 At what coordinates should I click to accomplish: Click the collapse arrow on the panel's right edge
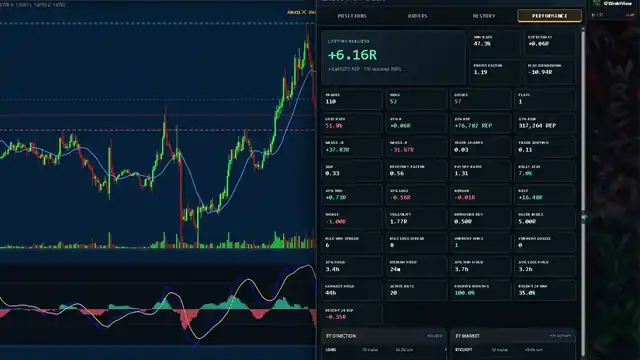pos(584,217)
